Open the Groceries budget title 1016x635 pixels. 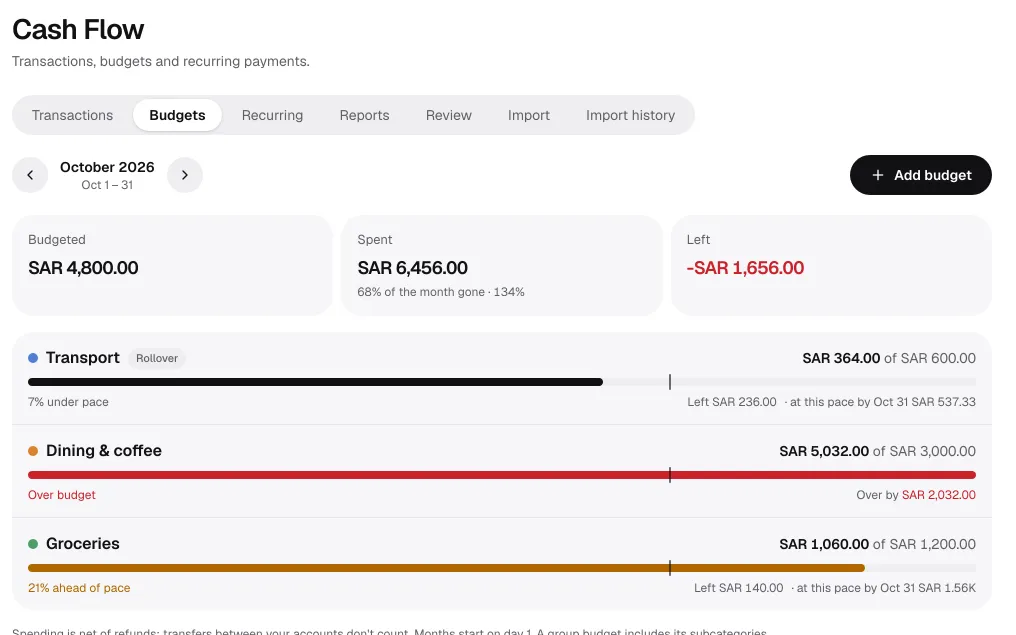pos(83,544)
